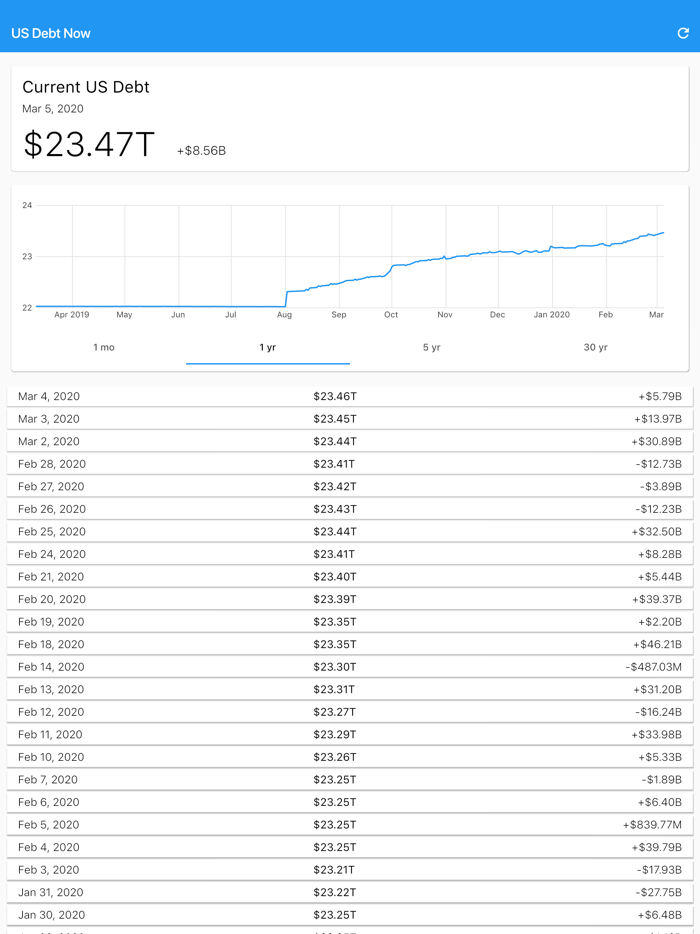Click the Jan 31, 2020 debt row
This screenshot has width=700, height=934.
click(x=350, y=892)
